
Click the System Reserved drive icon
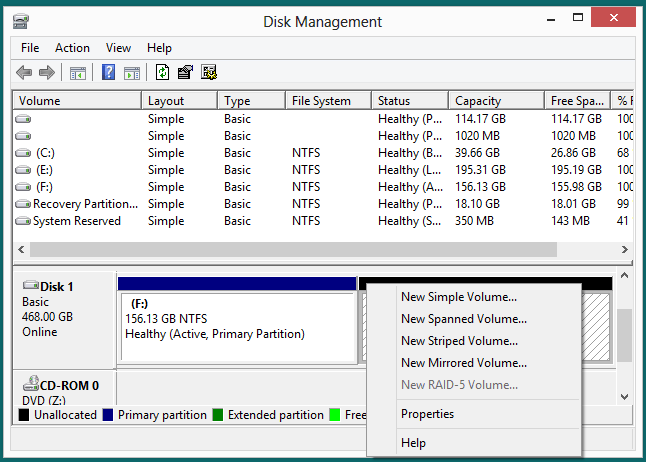point(23,221)
